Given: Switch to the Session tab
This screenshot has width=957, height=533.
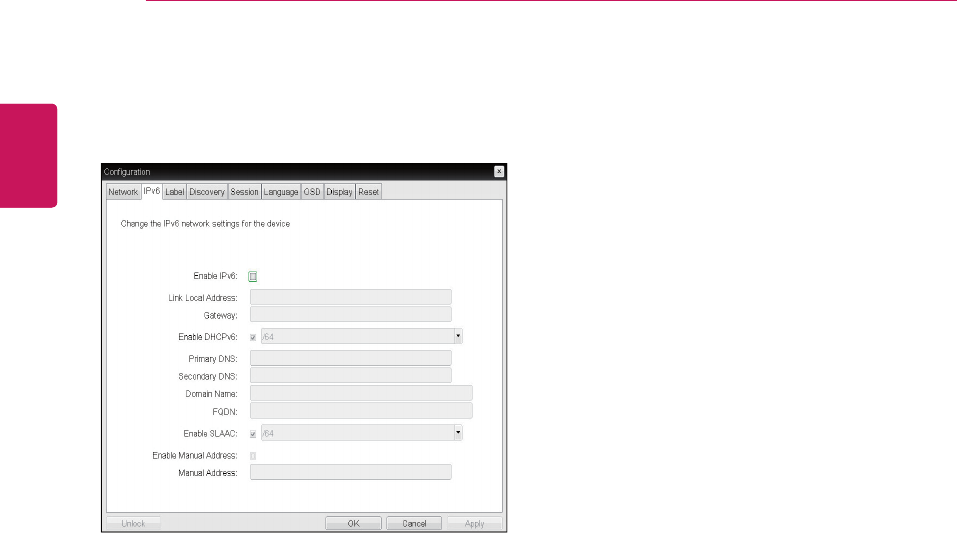Looking at the screenshot, I should [244, 192].
